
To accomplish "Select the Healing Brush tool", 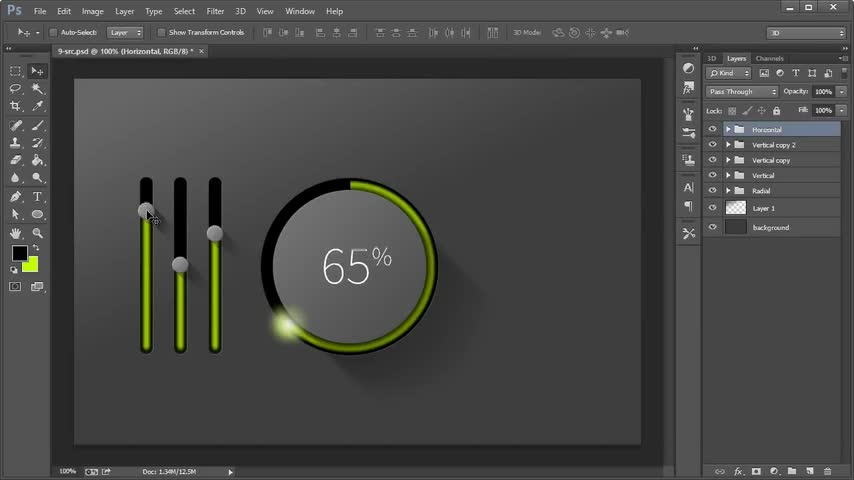I will tap(15, 125).
